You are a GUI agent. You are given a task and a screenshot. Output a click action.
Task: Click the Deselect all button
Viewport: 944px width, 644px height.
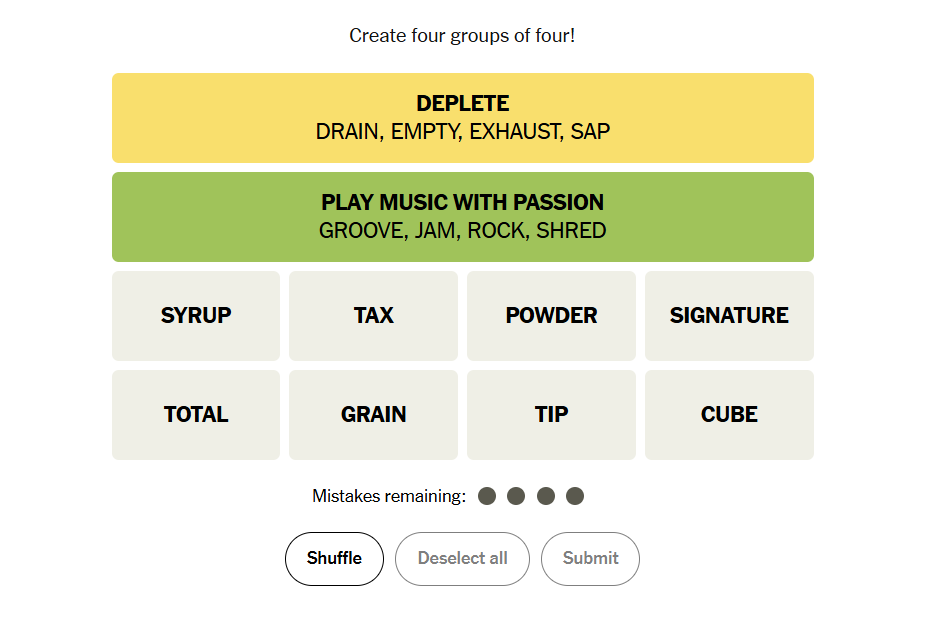tap(462, 559)
